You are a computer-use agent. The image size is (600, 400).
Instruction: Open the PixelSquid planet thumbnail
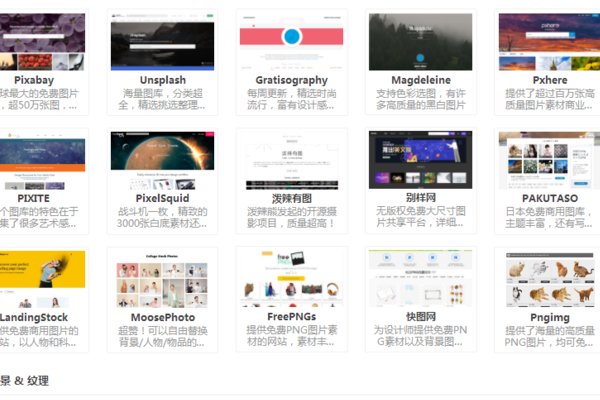pos(162,160)
